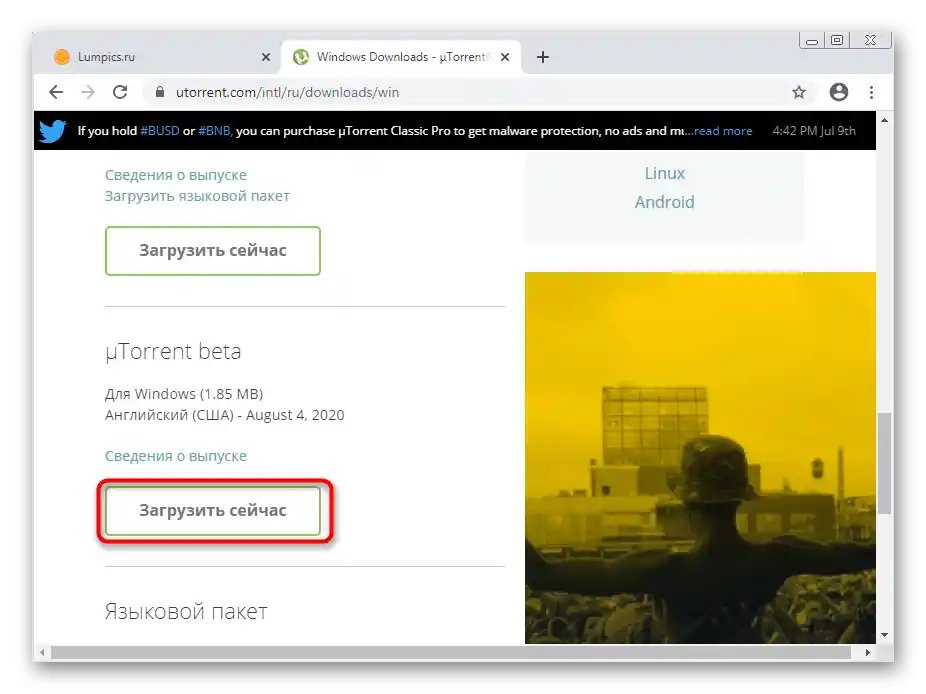Maximize the browser window

[x=837, y=40]
